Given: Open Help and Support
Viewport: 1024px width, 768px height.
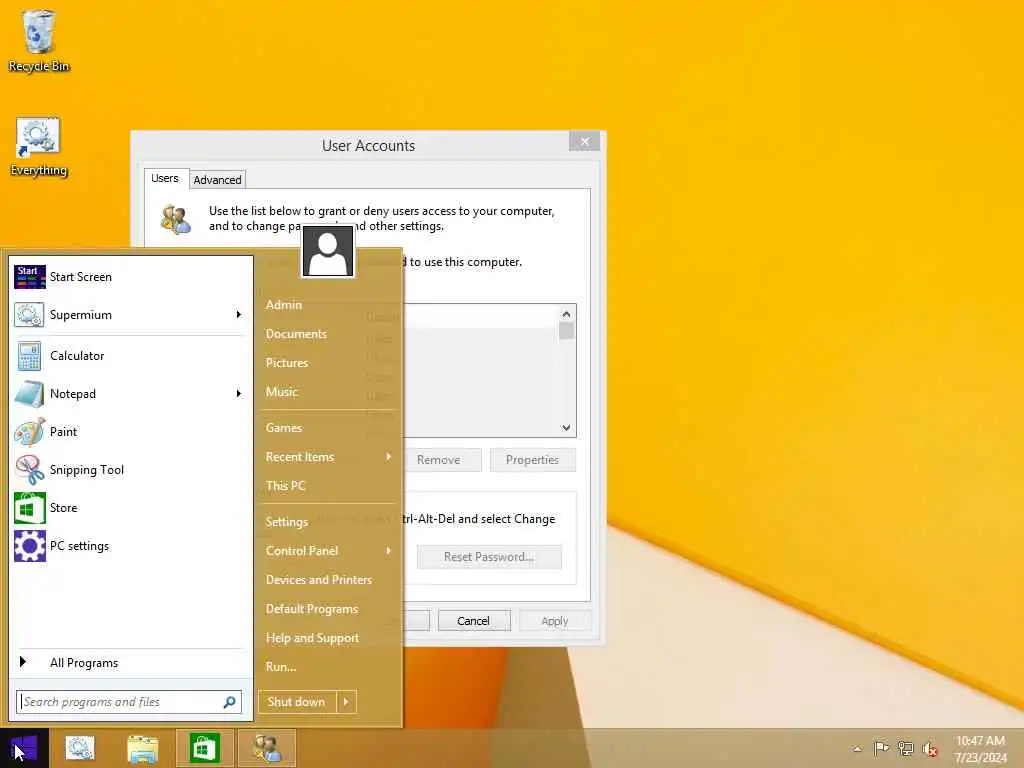Looking at the screenshot, I should (312, 638).
